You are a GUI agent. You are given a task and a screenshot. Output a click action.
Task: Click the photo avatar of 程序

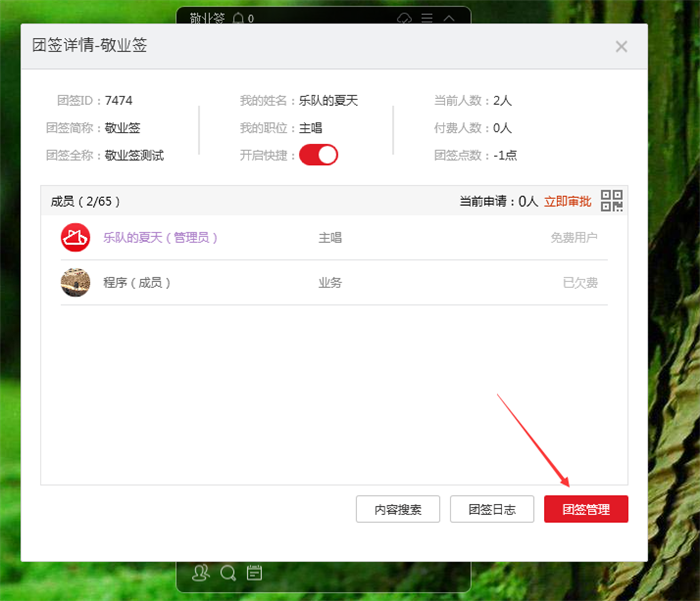(75, 283)
